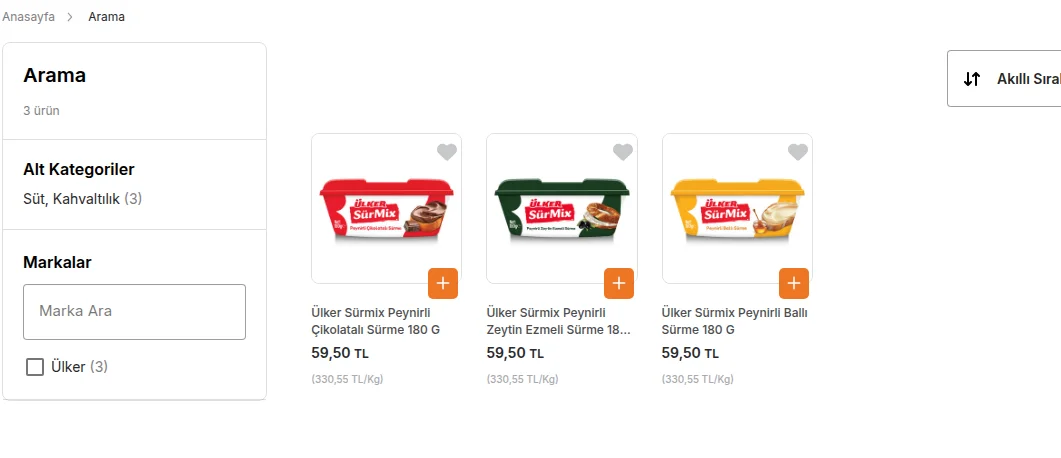Image resolution: width=1061 pixels, height=458 pixels.
Task: Open Ülker Sürmix Zeytin Ezmeli title
Action: coord(558,321)
